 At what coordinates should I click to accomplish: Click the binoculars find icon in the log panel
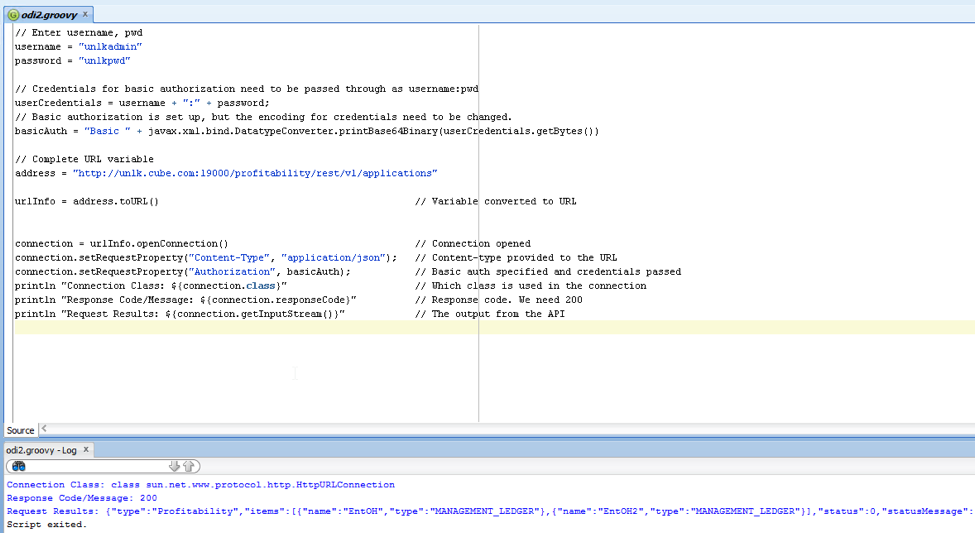tap(18, 466)
